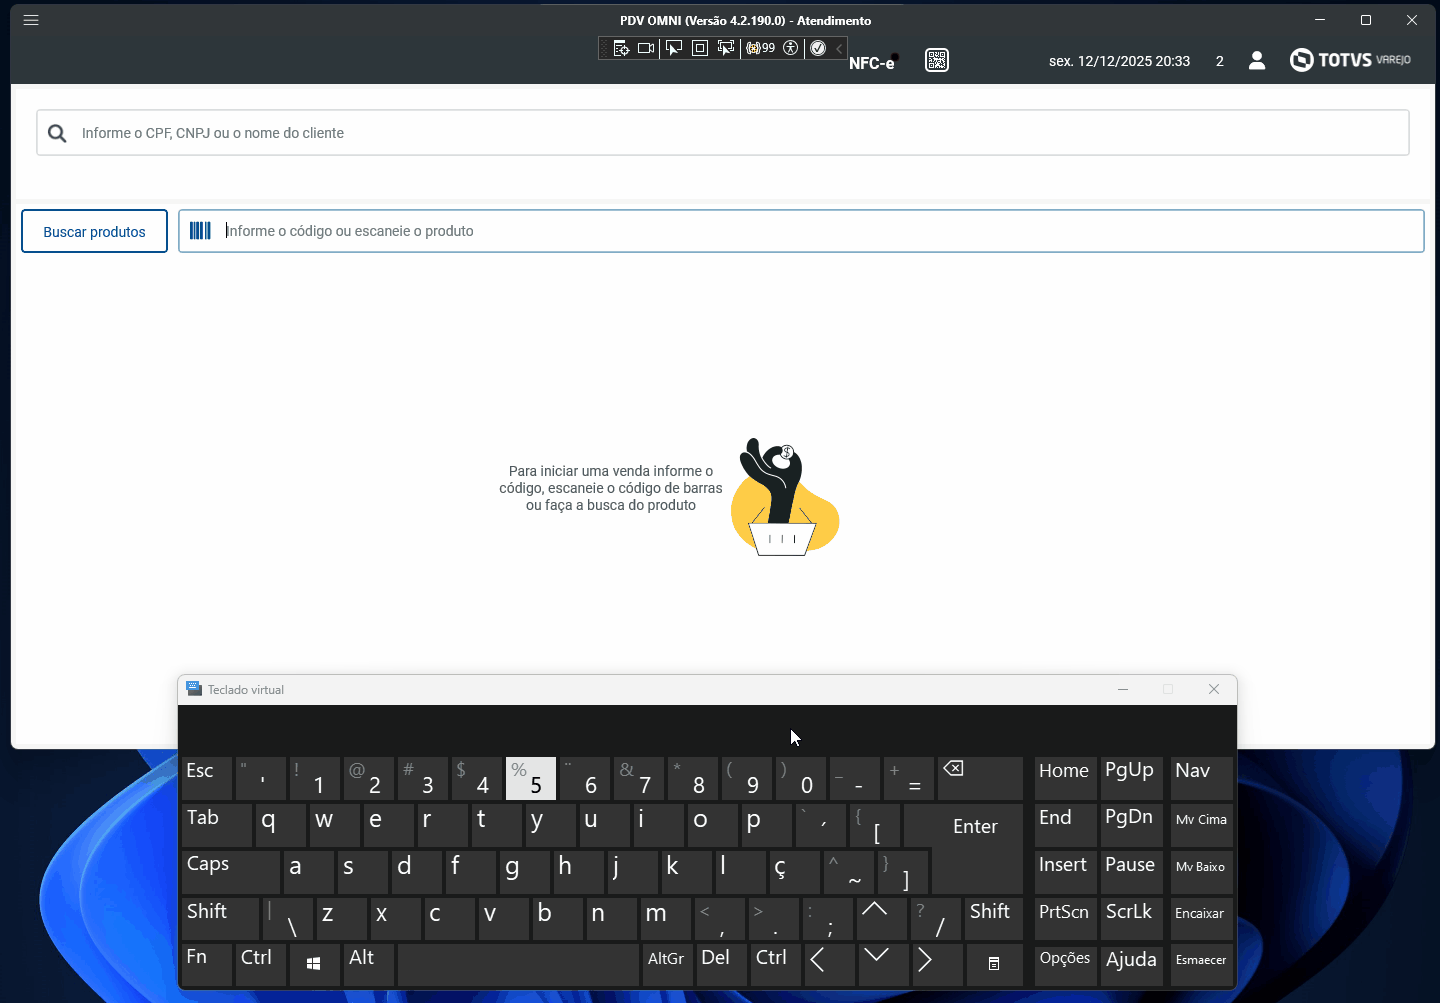Click the NFC-e status indicator
Screen dimensions: 1440x1003
pyautogui.click(x=873, y=62)
